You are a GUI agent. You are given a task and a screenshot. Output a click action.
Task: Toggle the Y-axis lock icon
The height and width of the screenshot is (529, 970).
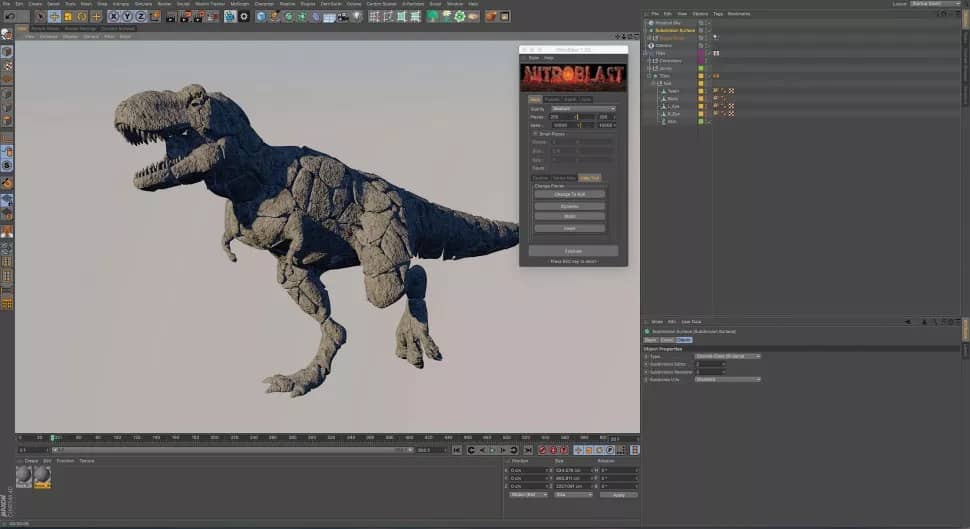click(127, 17)
